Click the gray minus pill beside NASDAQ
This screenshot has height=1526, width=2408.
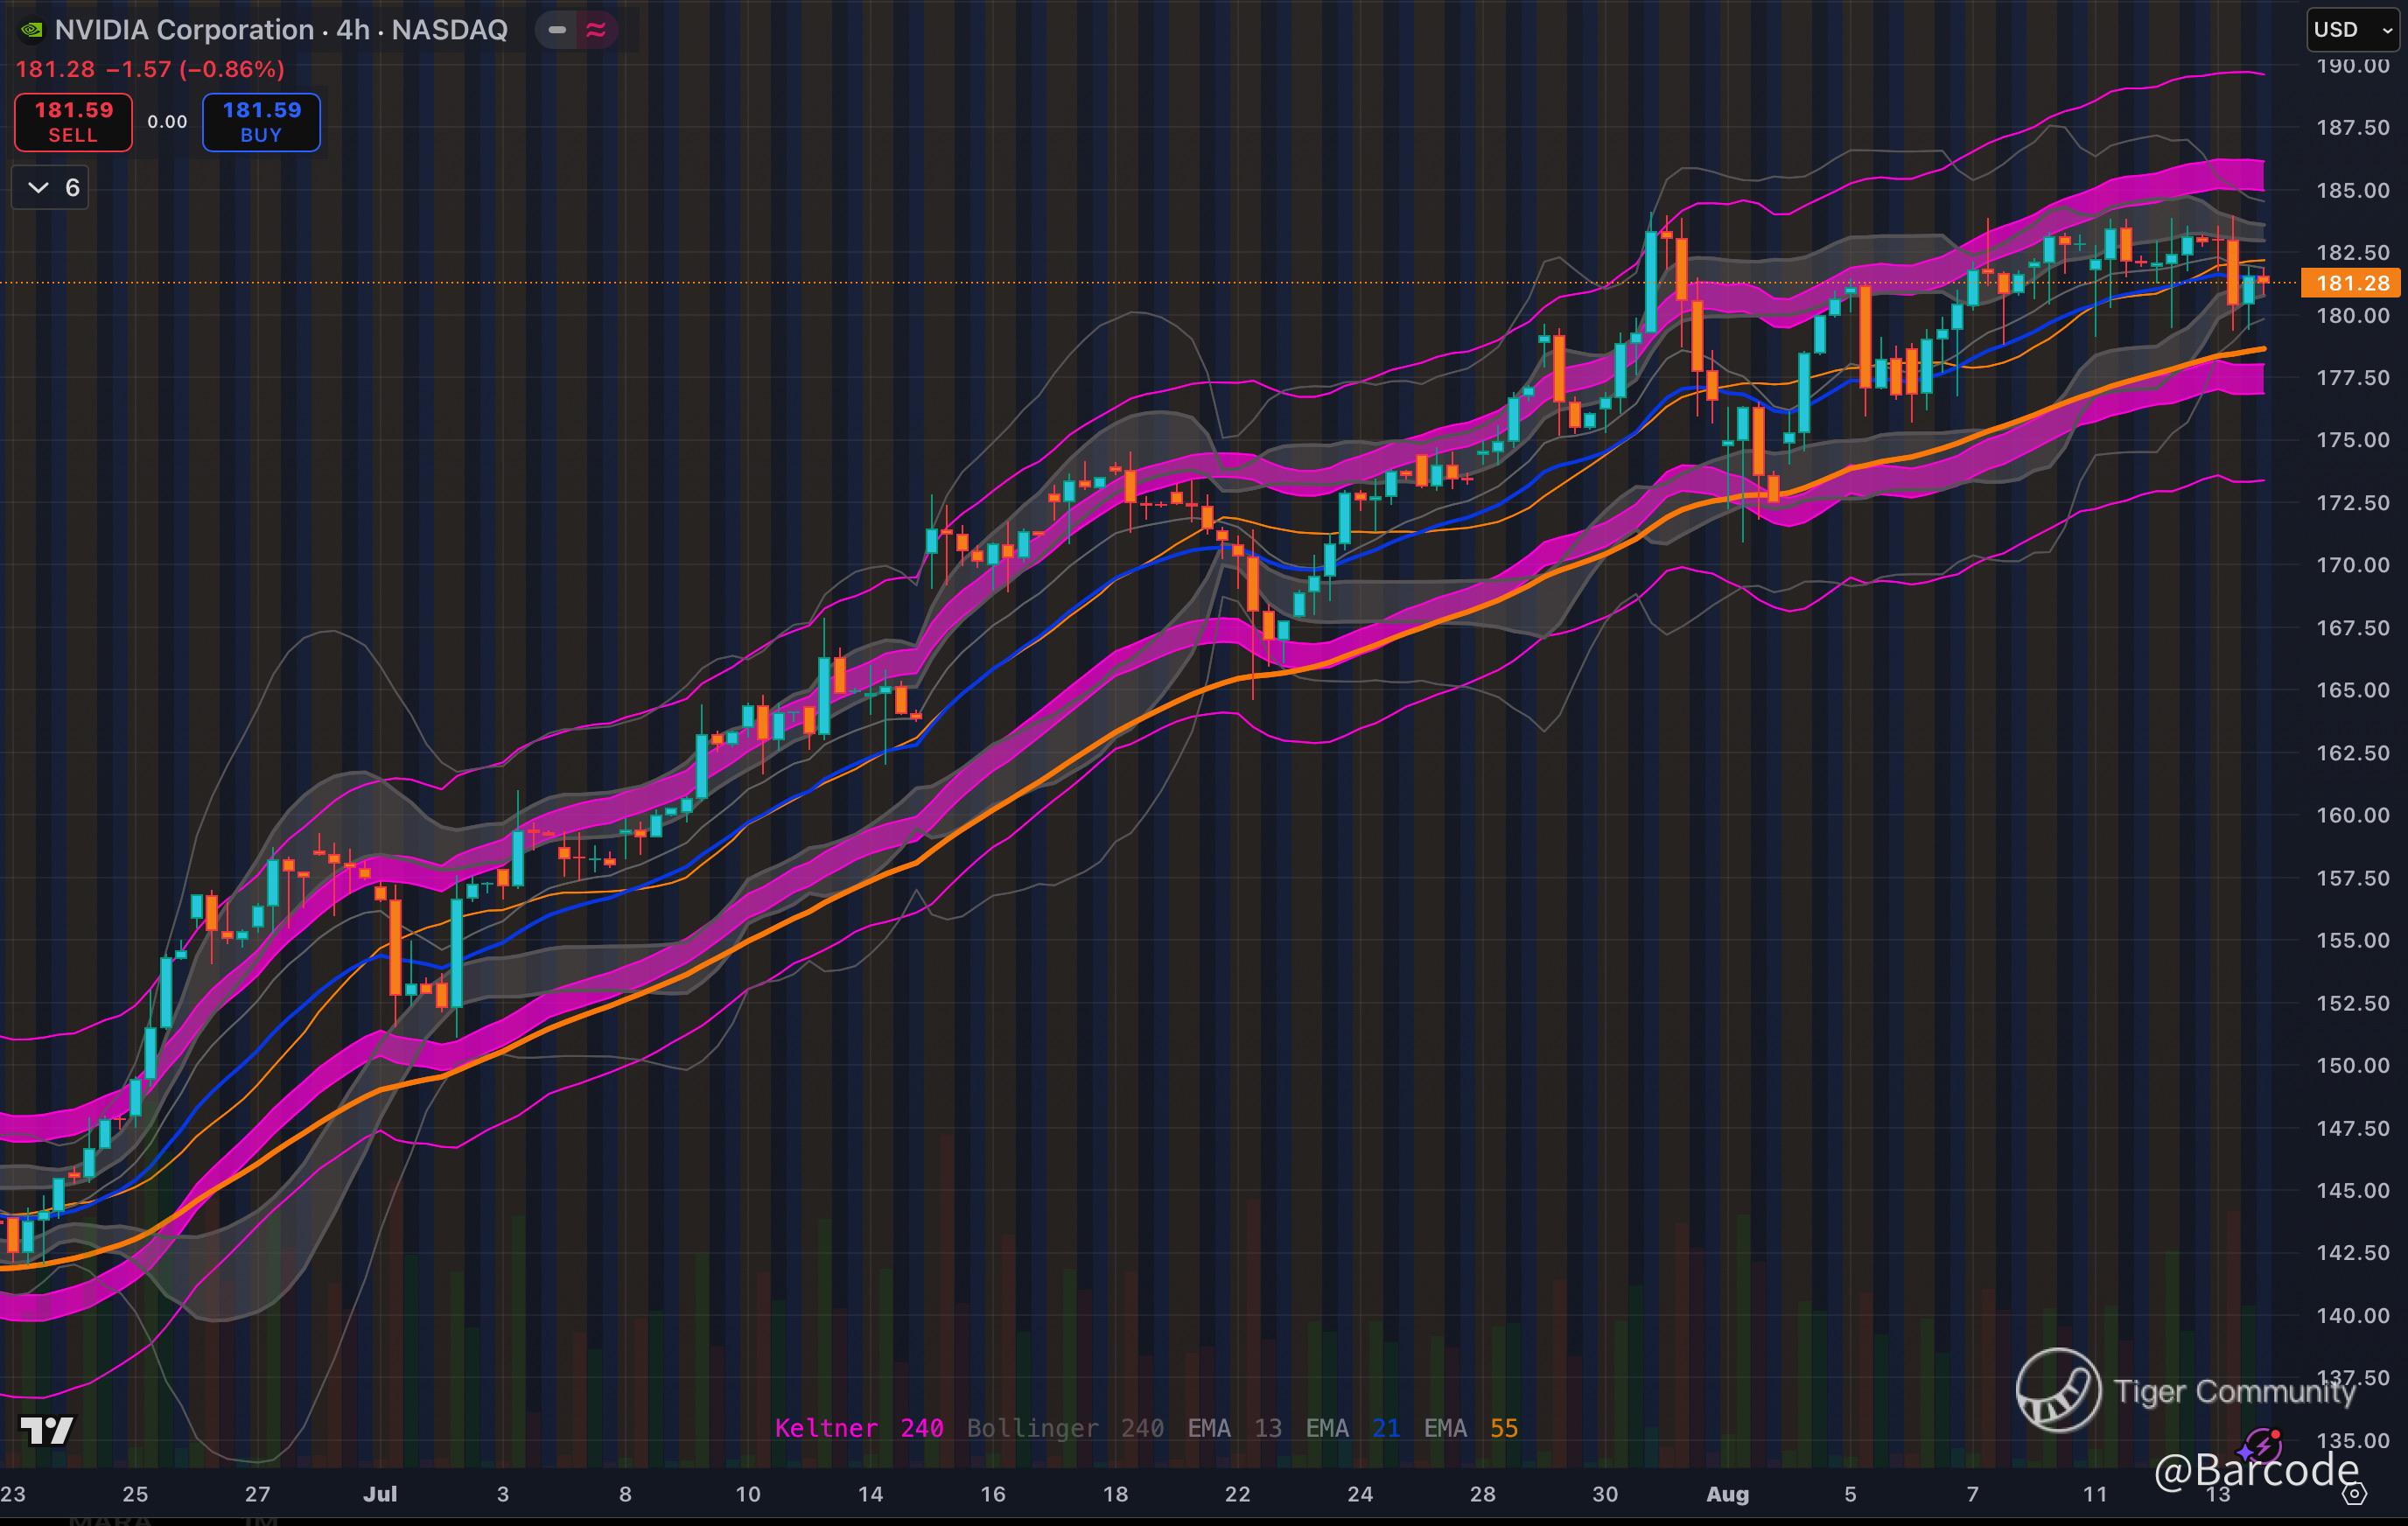coord(557,30)
